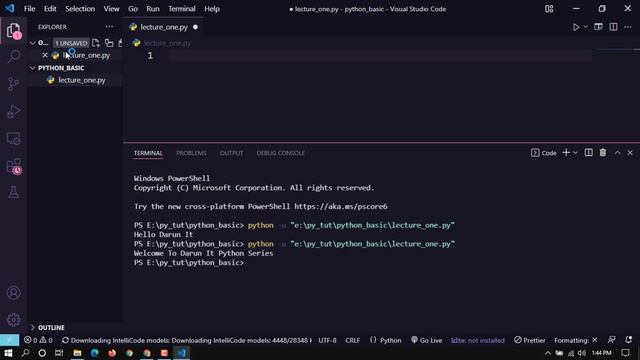Viewport: 640px width, 360px height.
Task: Save all unsaved files icon
Action: pyautogui.click(x=109, y=43)
